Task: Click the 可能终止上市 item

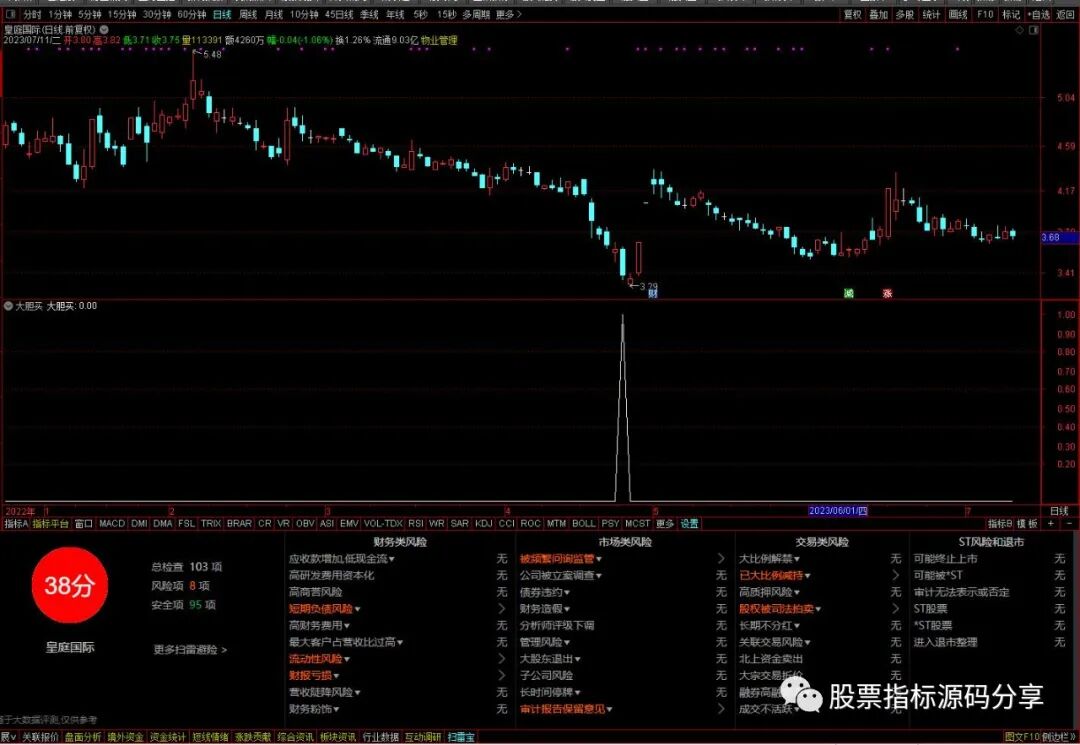Action: (x=945, y=558)
